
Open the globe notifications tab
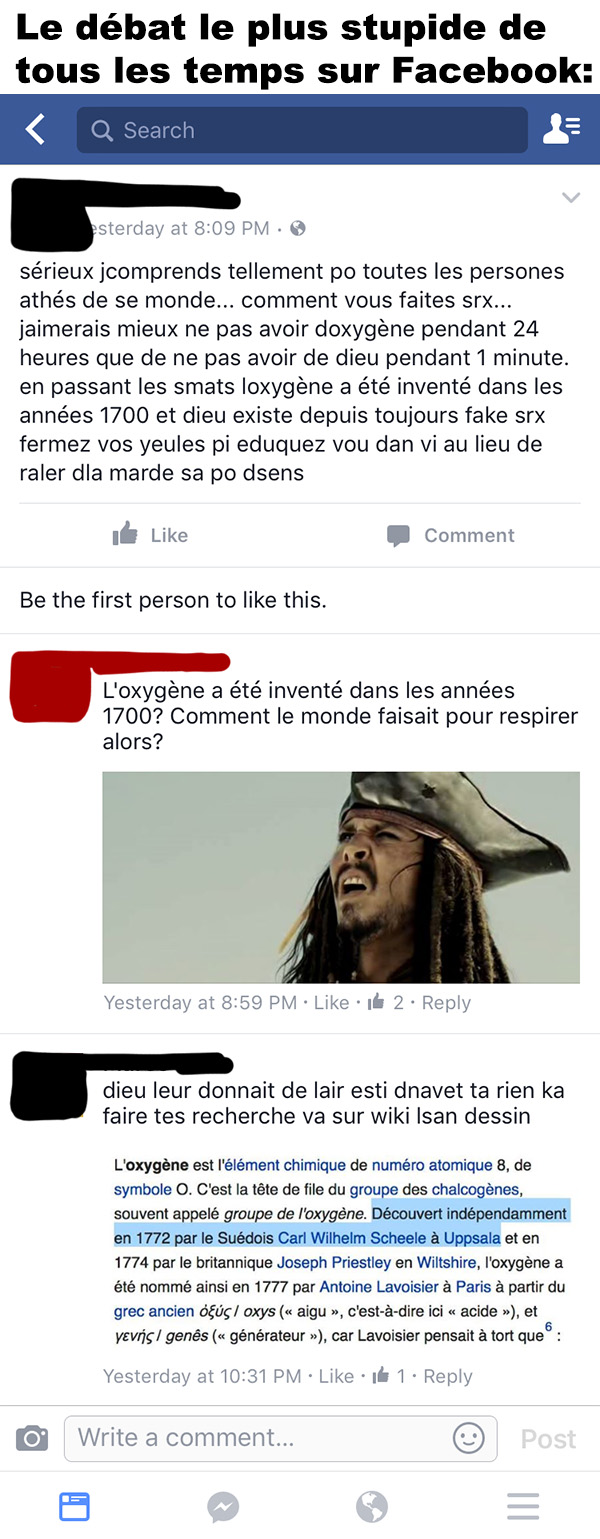coord(372,1506)
